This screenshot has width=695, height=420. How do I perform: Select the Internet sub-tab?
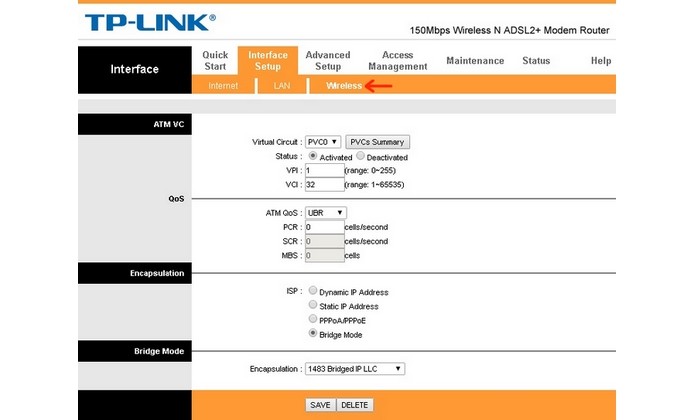click(223, 86)
